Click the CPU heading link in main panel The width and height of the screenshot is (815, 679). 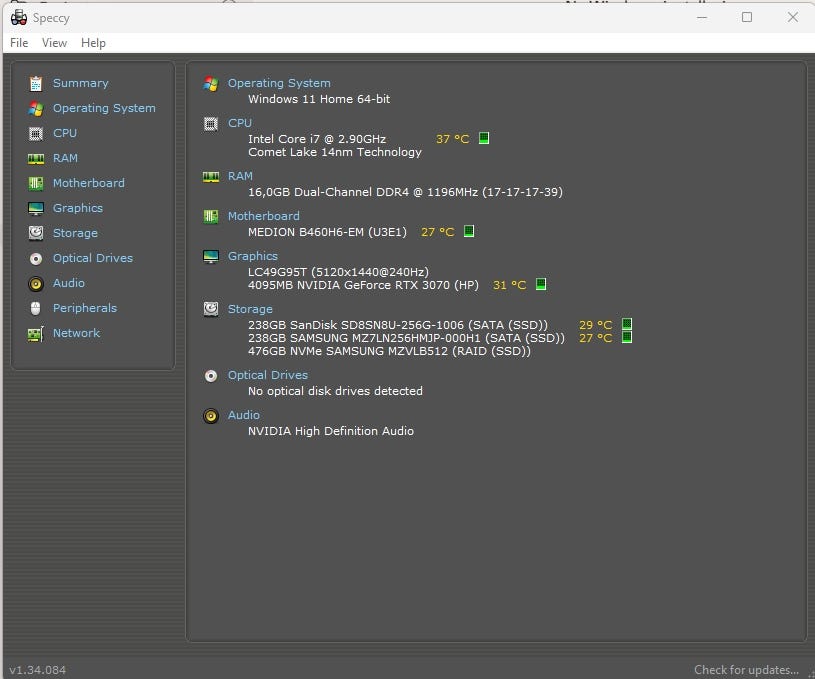240,123
